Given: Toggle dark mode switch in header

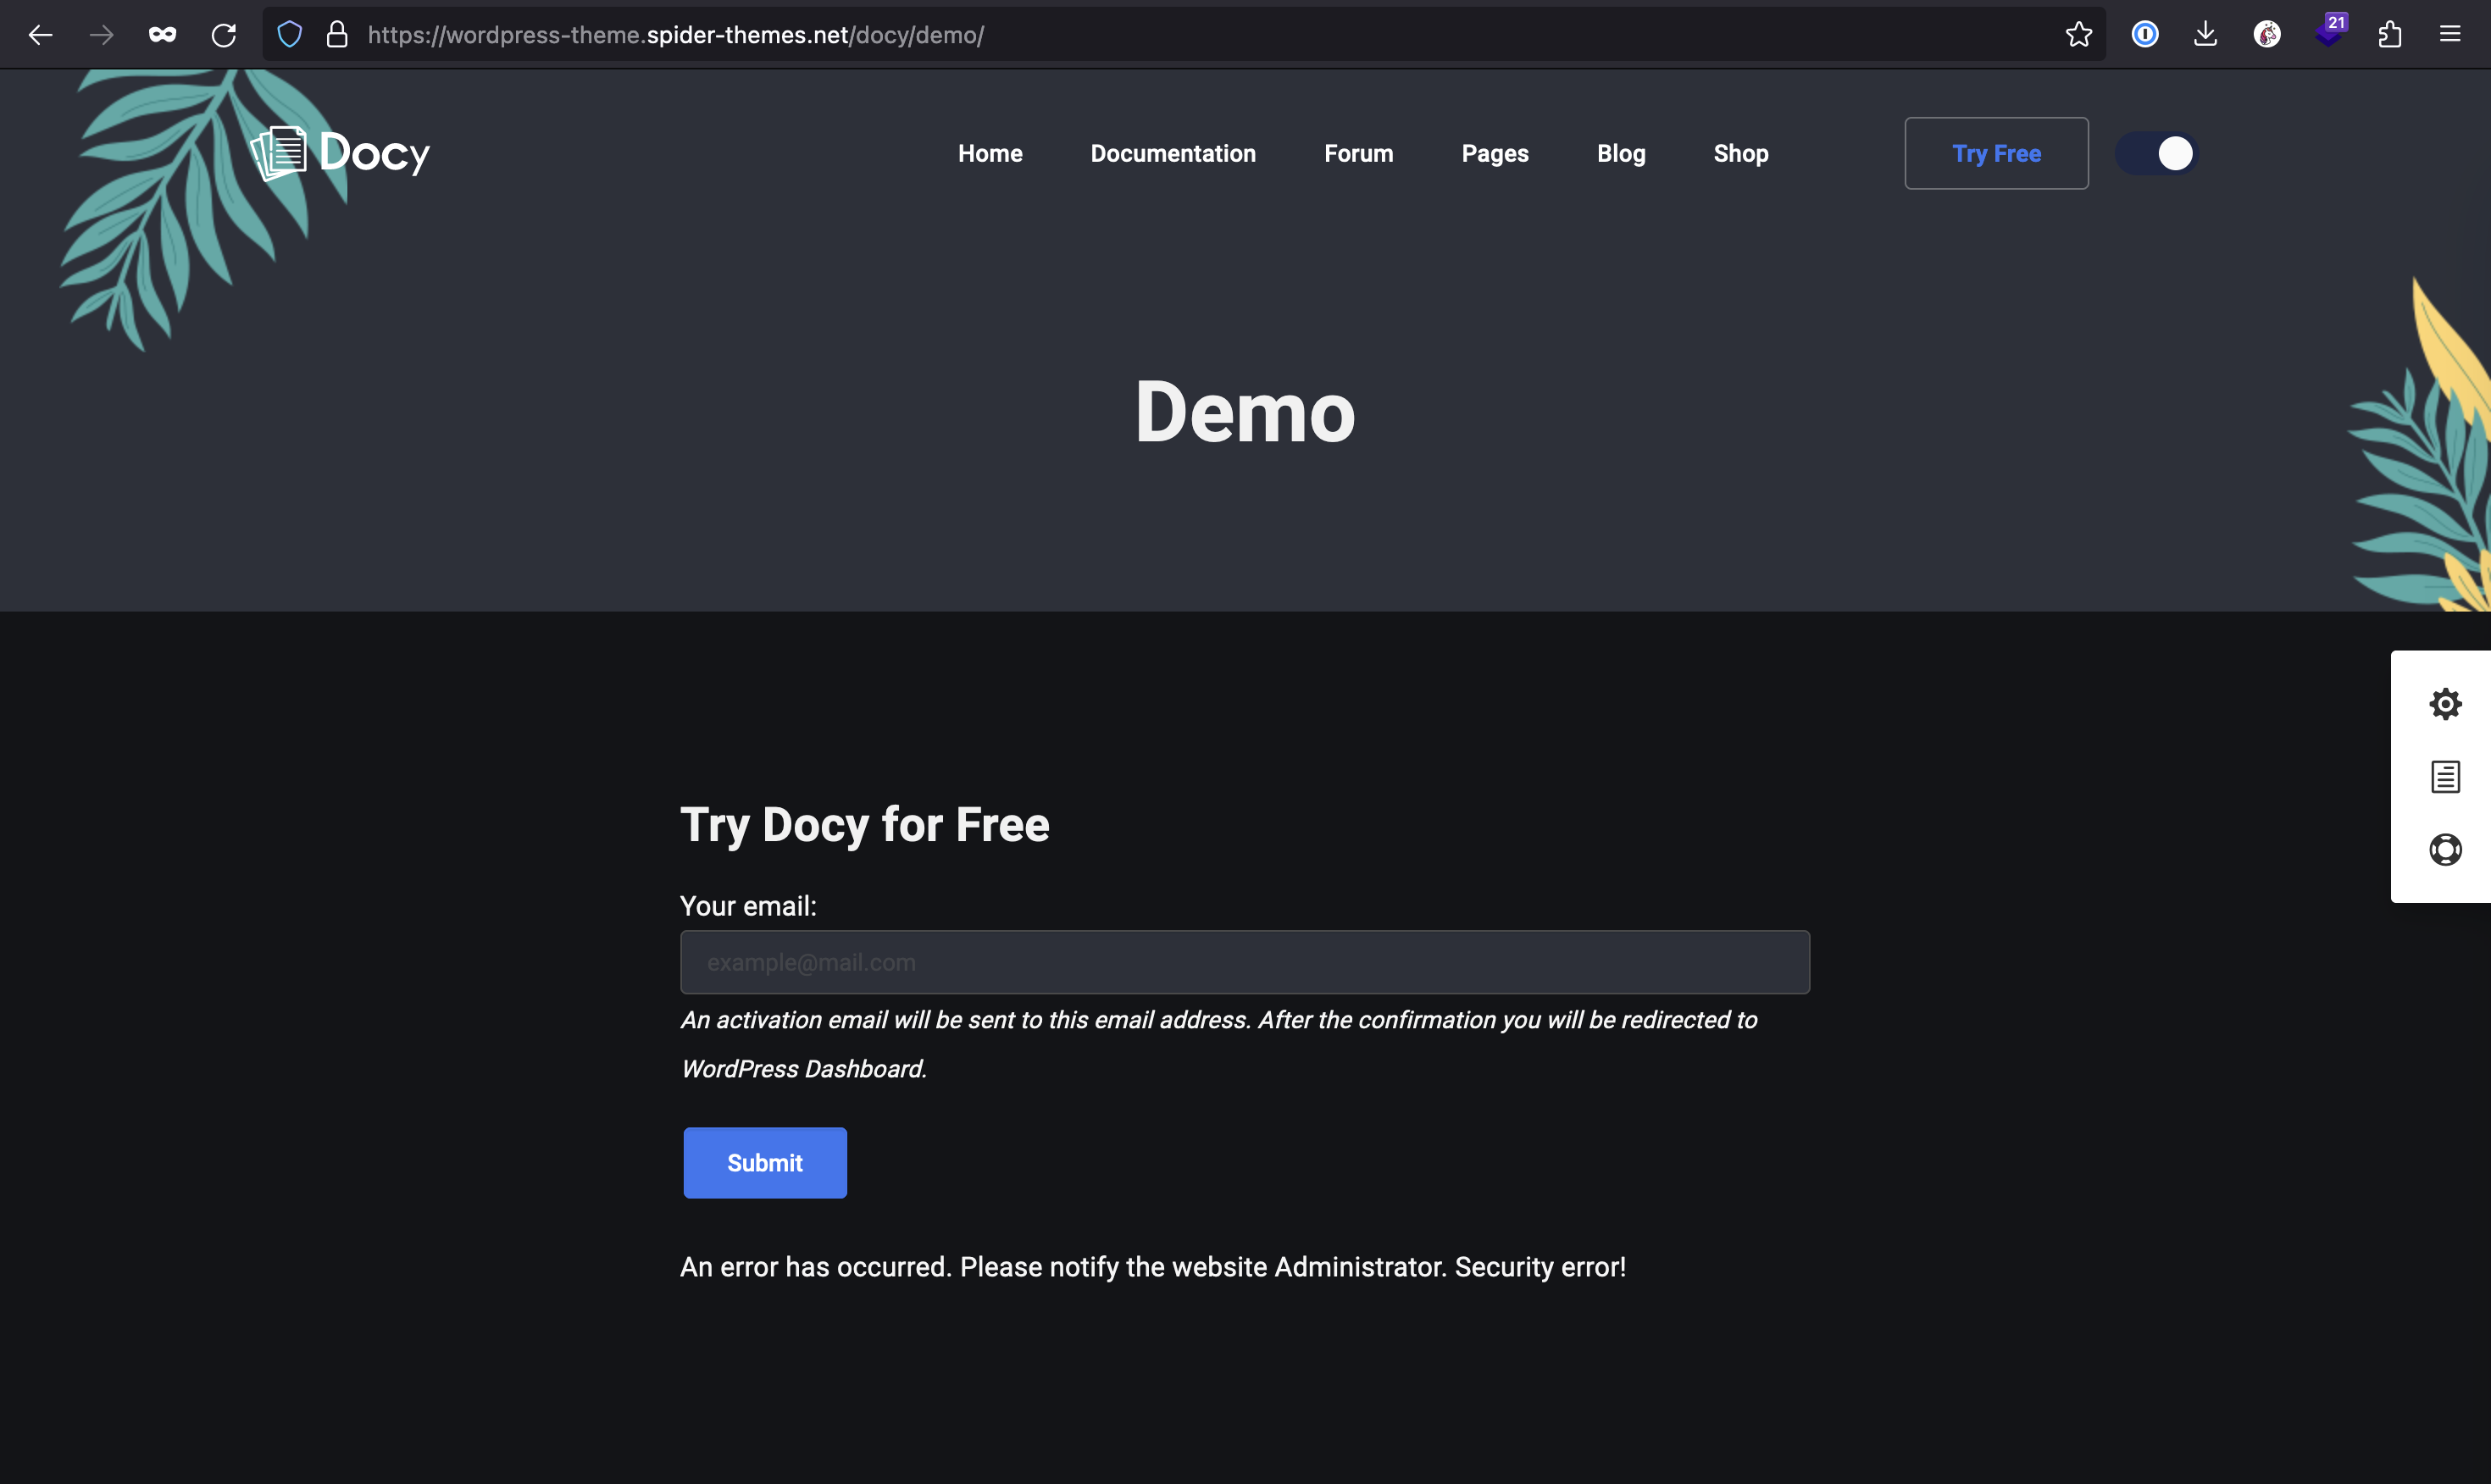Looking at the screenshot, I should coord(2157,153).
